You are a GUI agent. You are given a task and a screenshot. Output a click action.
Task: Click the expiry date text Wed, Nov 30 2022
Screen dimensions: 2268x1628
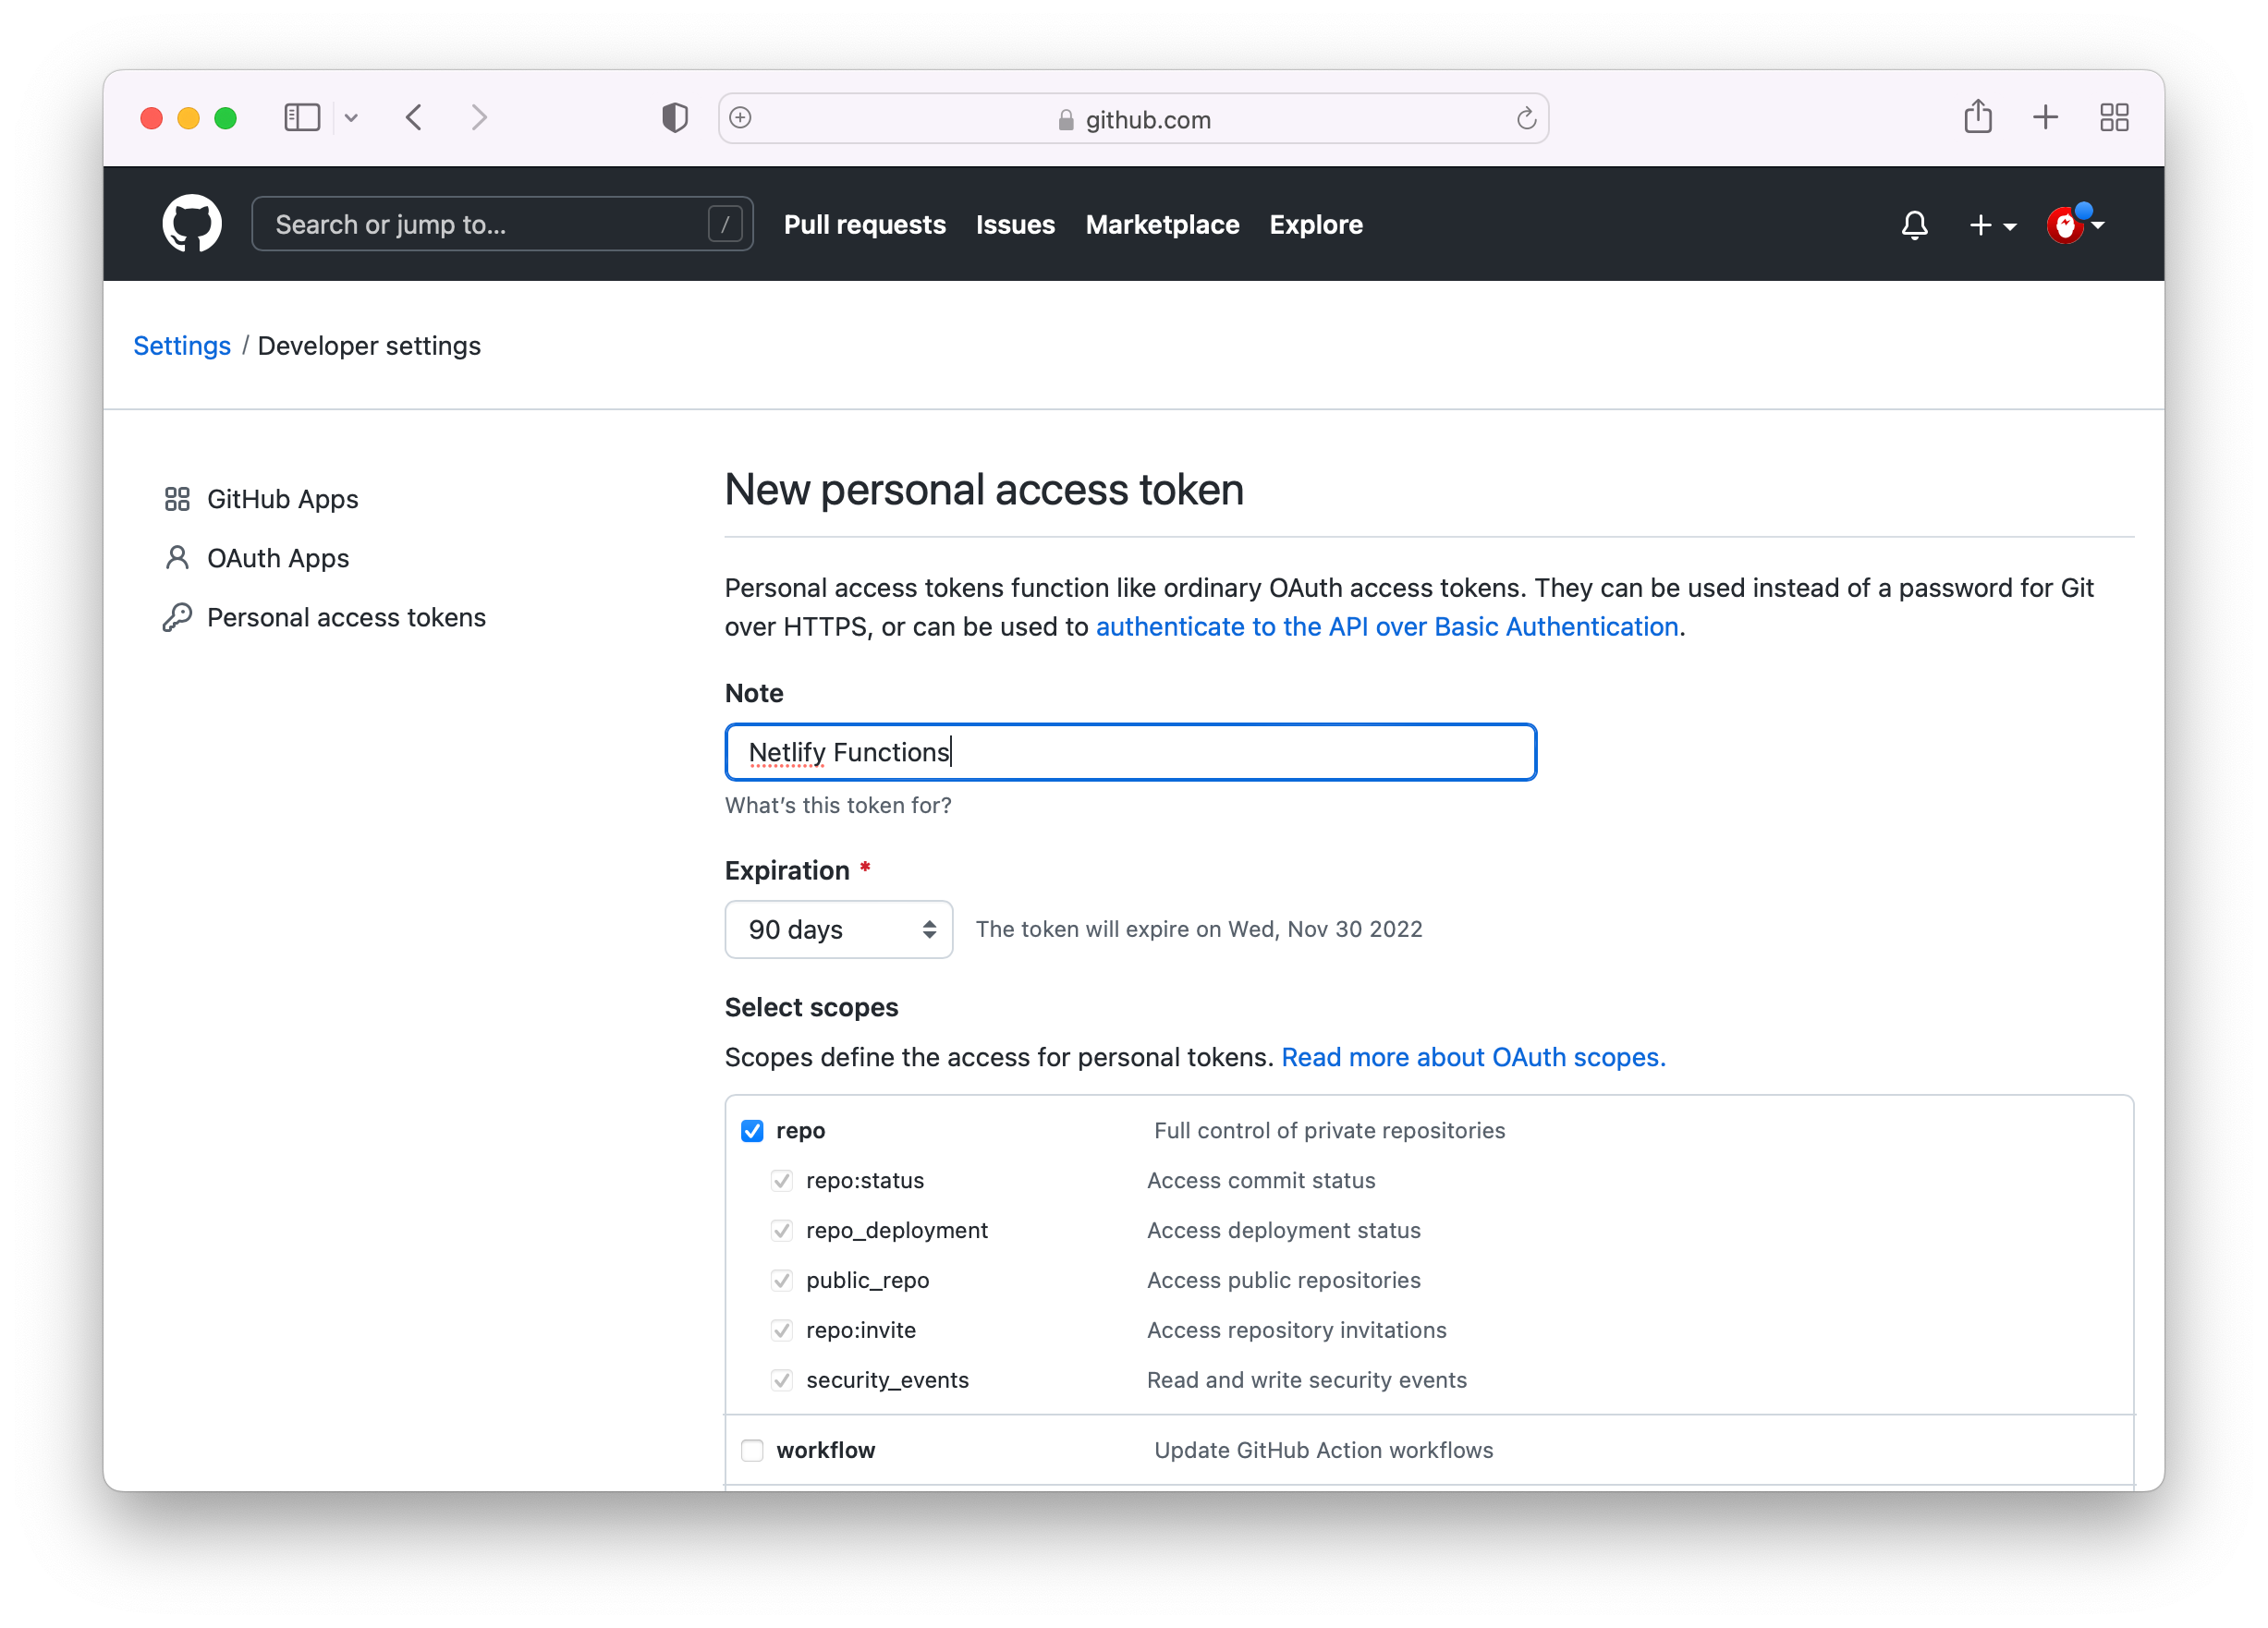1325,929
